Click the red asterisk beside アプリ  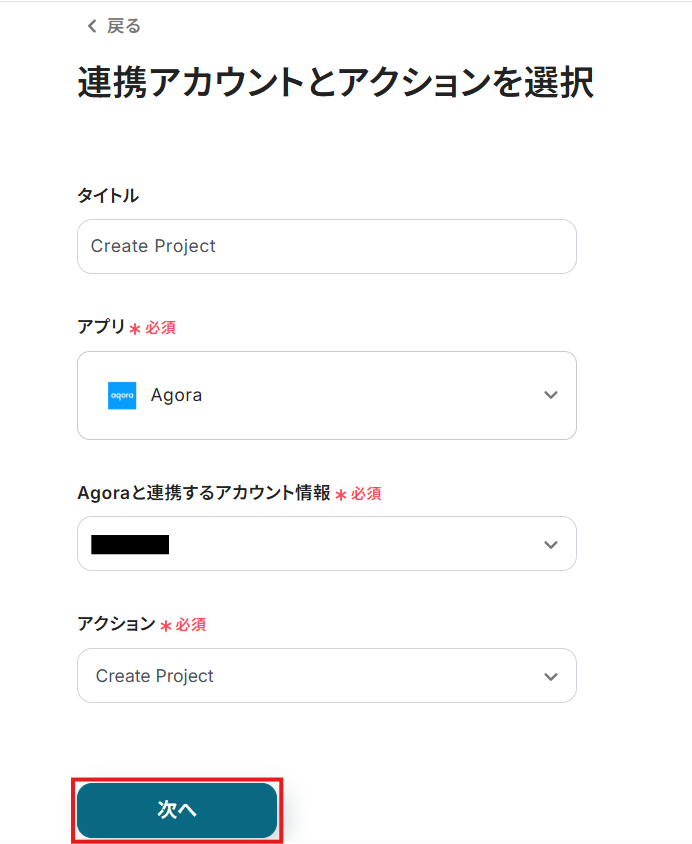click(135, 329)
